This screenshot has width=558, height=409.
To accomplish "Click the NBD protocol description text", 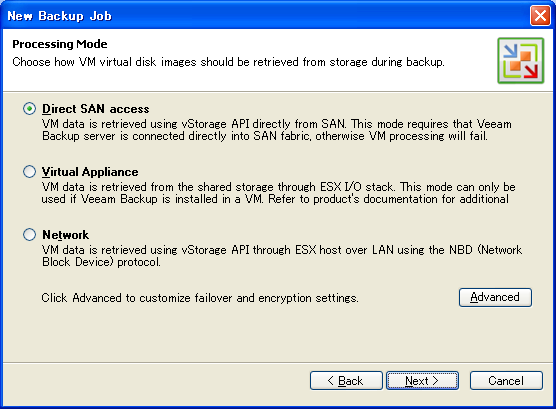I will tap(282, 256).
